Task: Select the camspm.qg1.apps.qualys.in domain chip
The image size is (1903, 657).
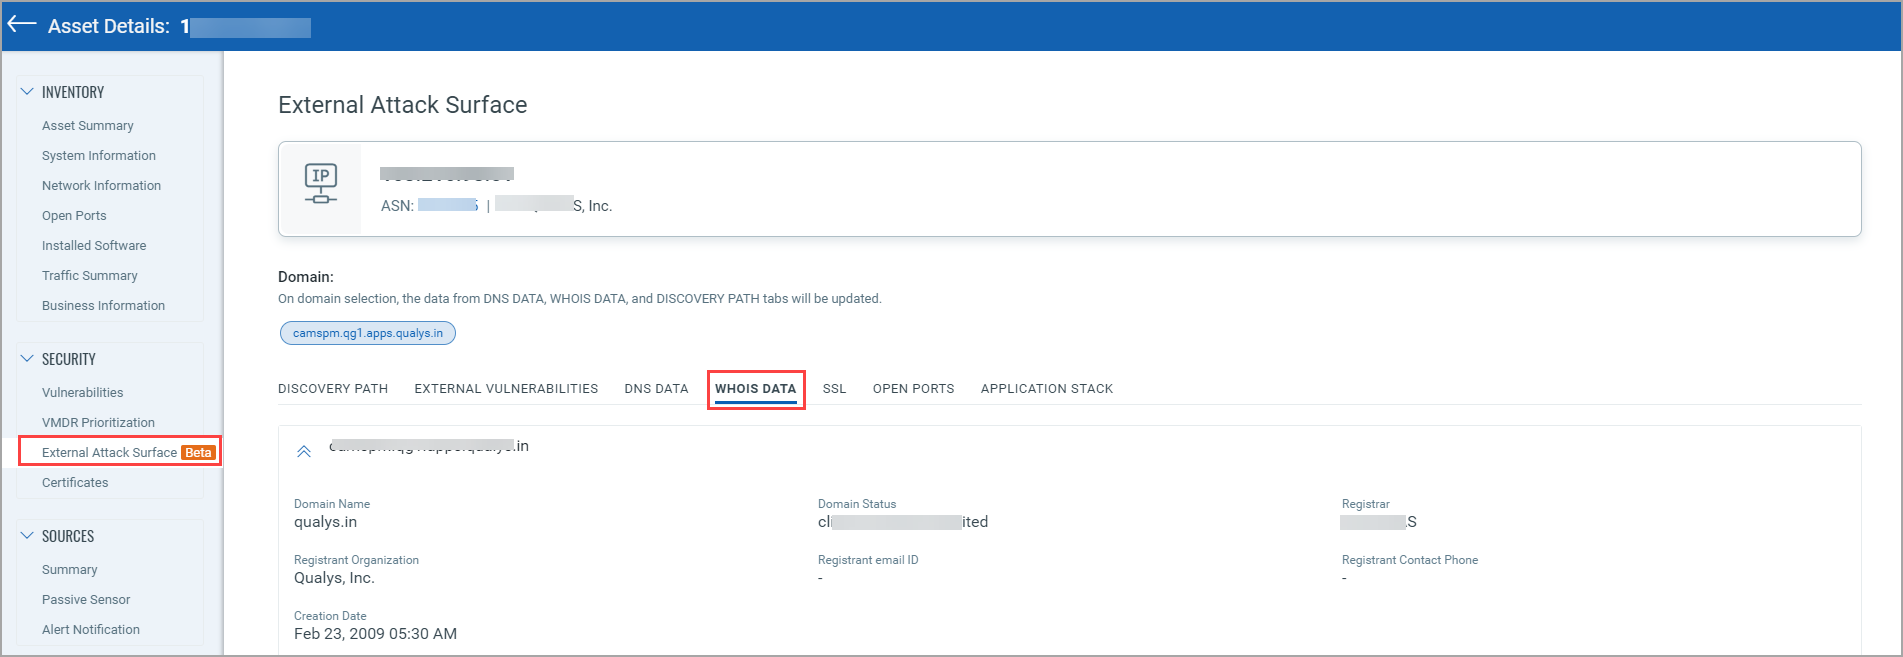Action: tap(368, 333)
